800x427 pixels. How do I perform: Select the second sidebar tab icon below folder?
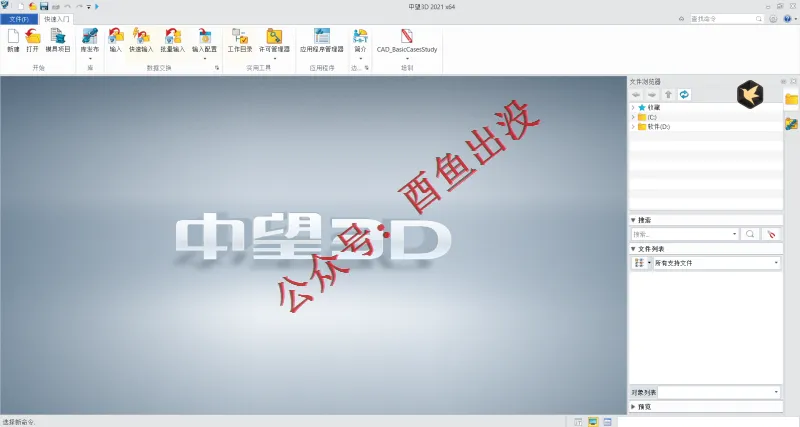click(x=791, y=123)
